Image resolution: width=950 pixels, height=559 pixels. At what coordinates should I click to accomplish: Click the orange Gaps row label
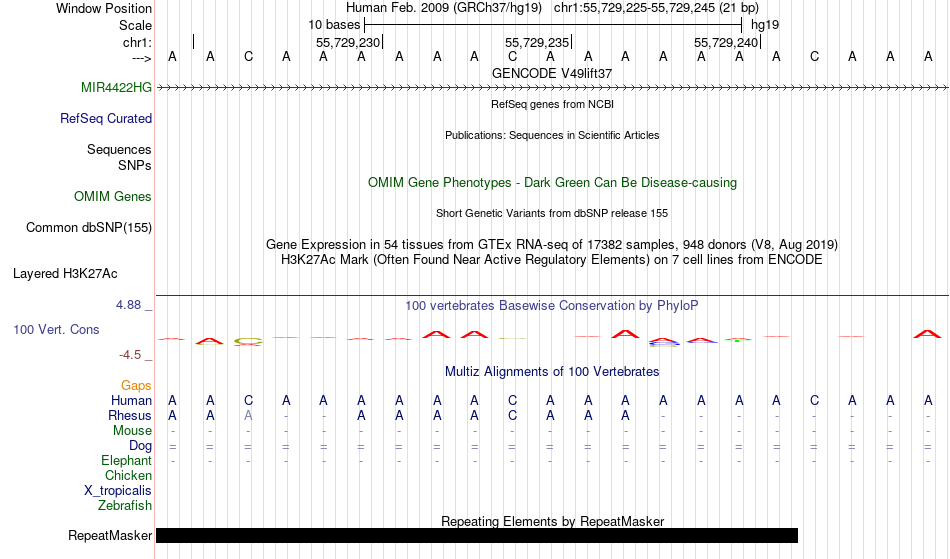[136, 385]
